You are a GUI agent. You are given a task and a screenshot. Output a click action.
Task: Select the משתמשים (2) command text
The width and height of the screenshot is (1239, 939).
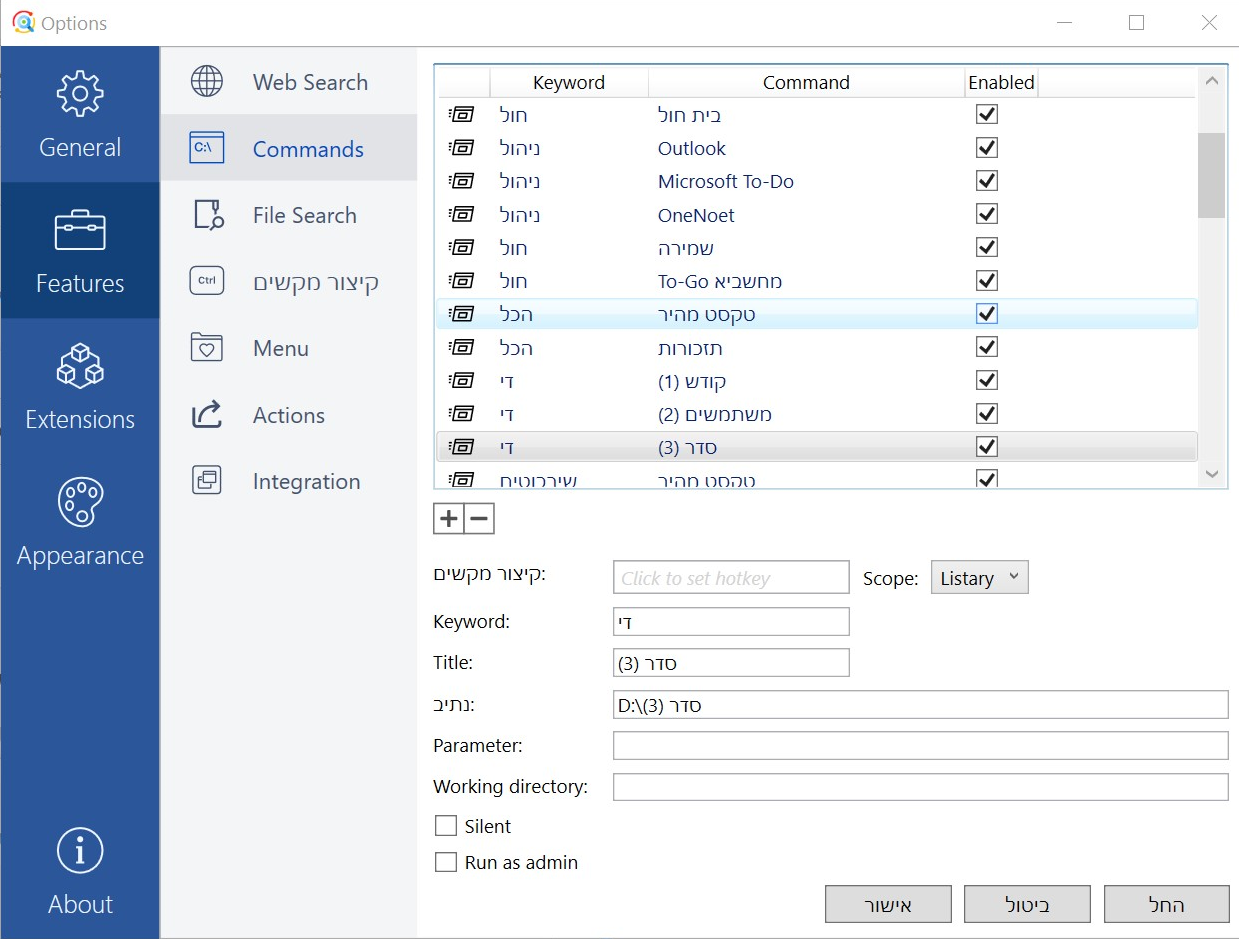point(715,414)
